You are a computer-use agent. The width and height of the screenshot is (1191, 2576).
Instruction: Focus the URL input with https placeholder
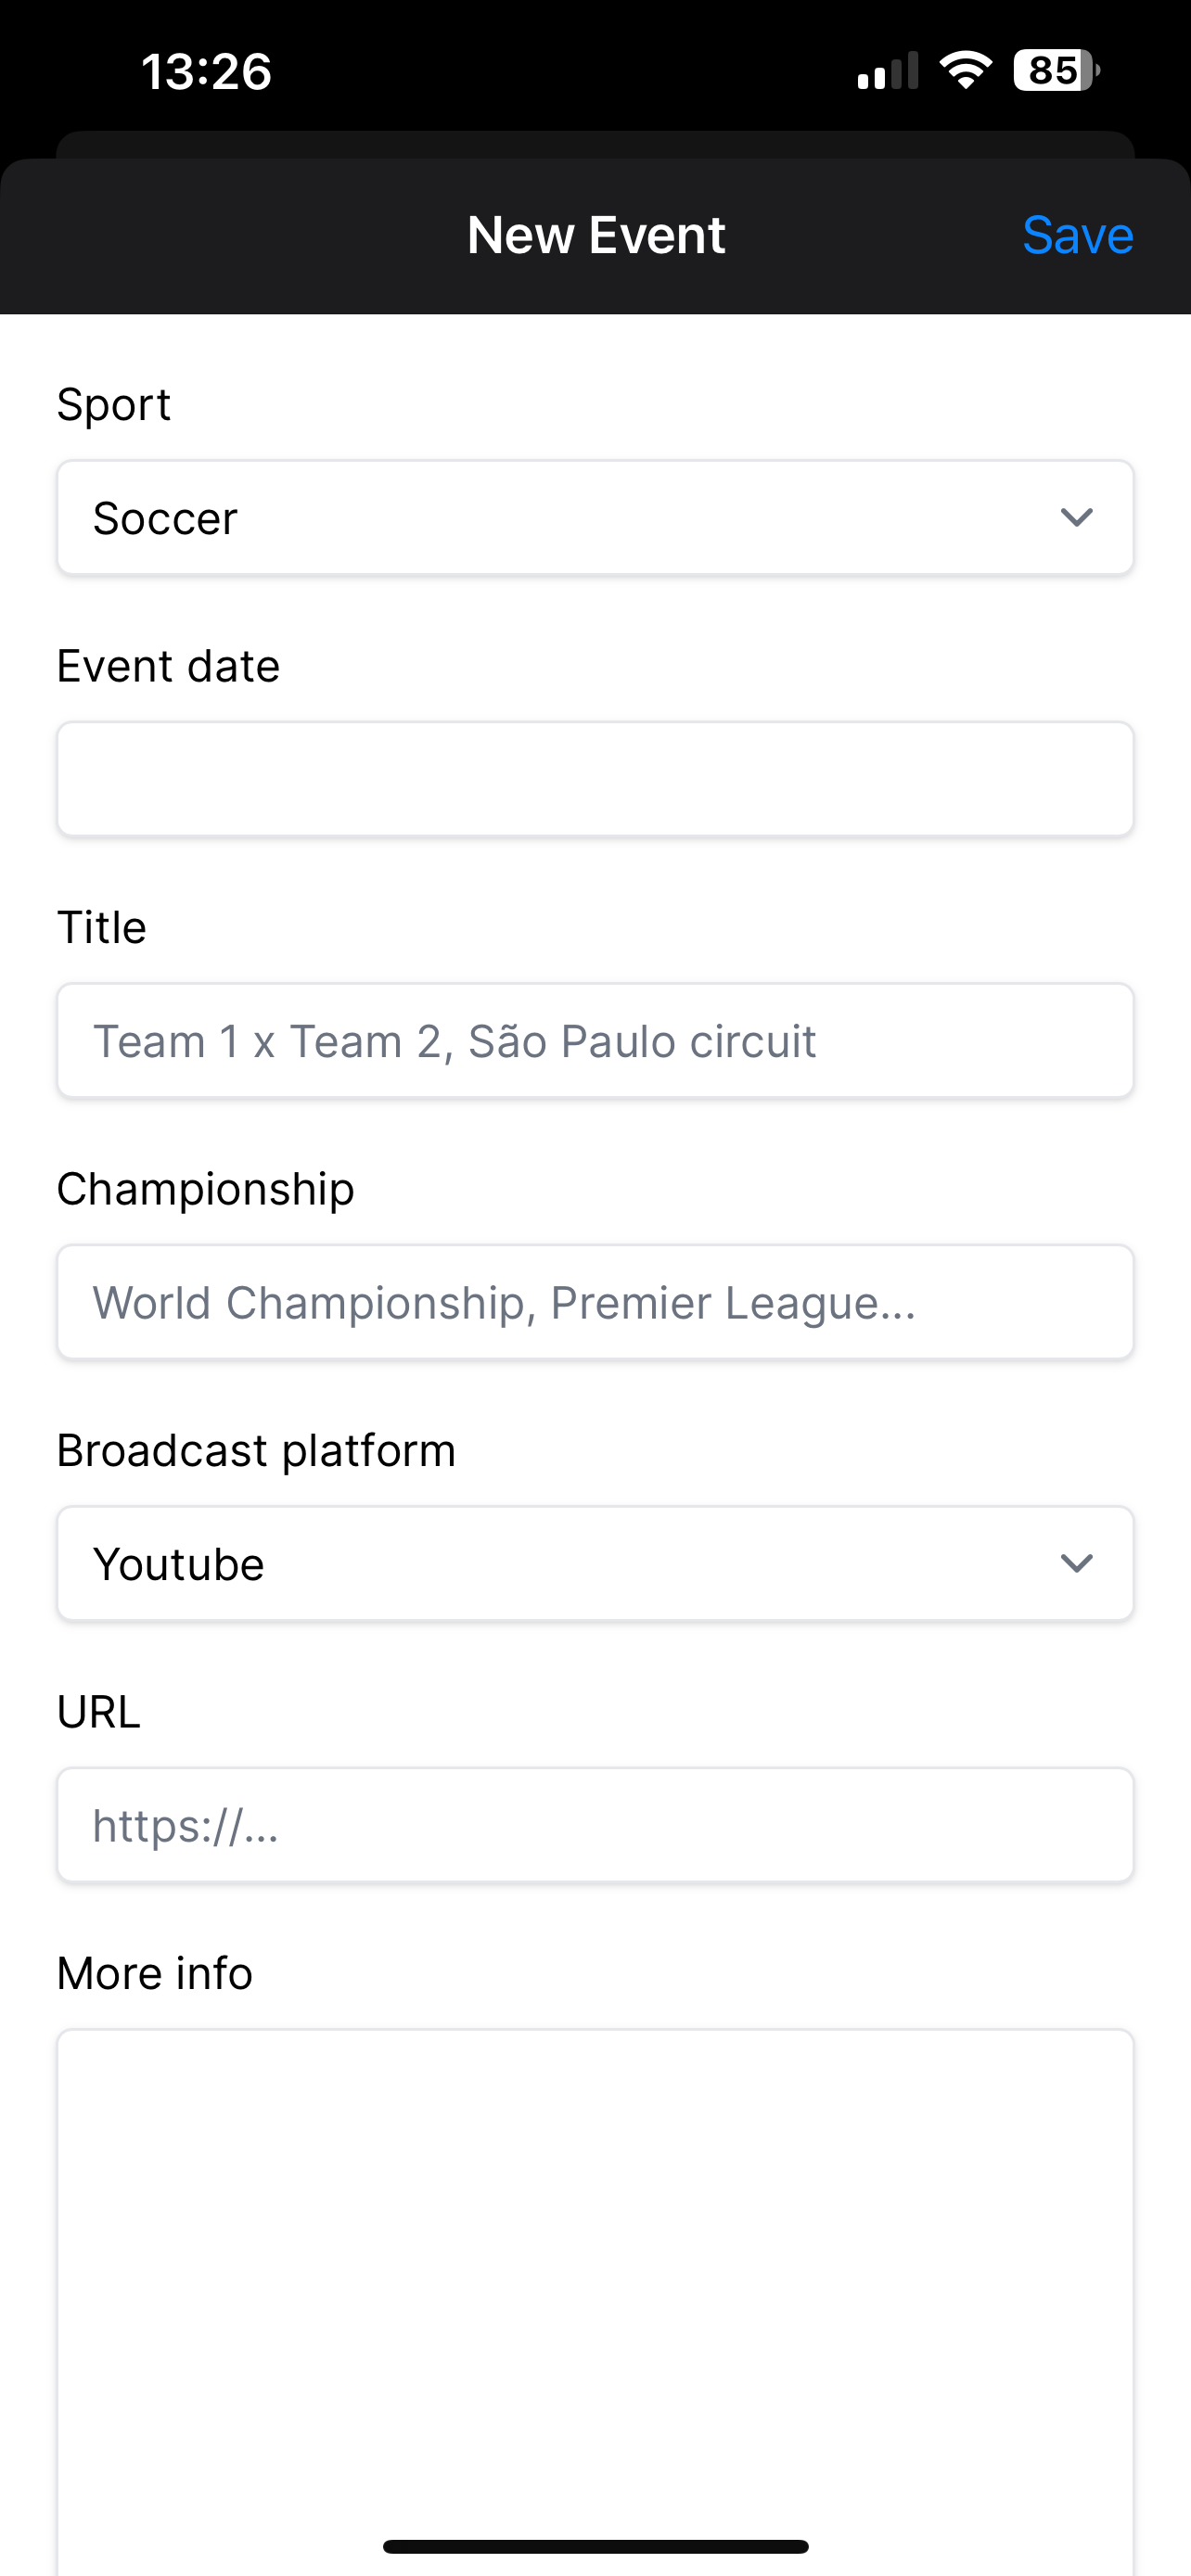pyautogui.click(x=595, y=1825)
